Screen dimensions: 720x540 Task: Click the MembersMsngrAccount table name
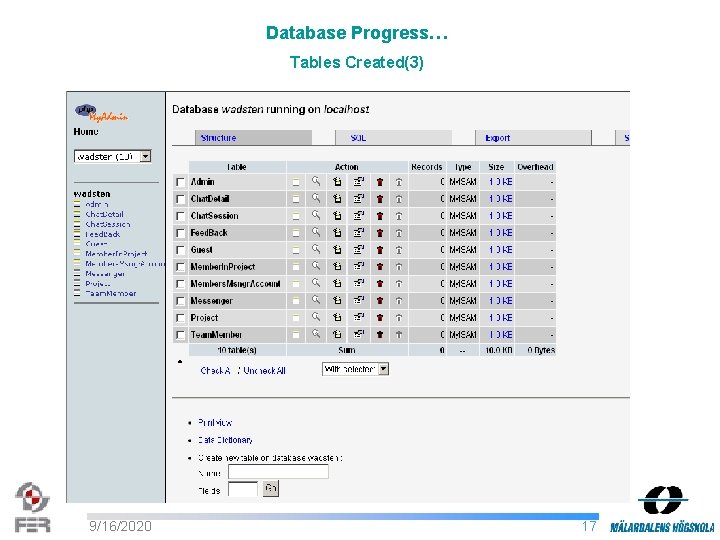click(x=236, y=284)
